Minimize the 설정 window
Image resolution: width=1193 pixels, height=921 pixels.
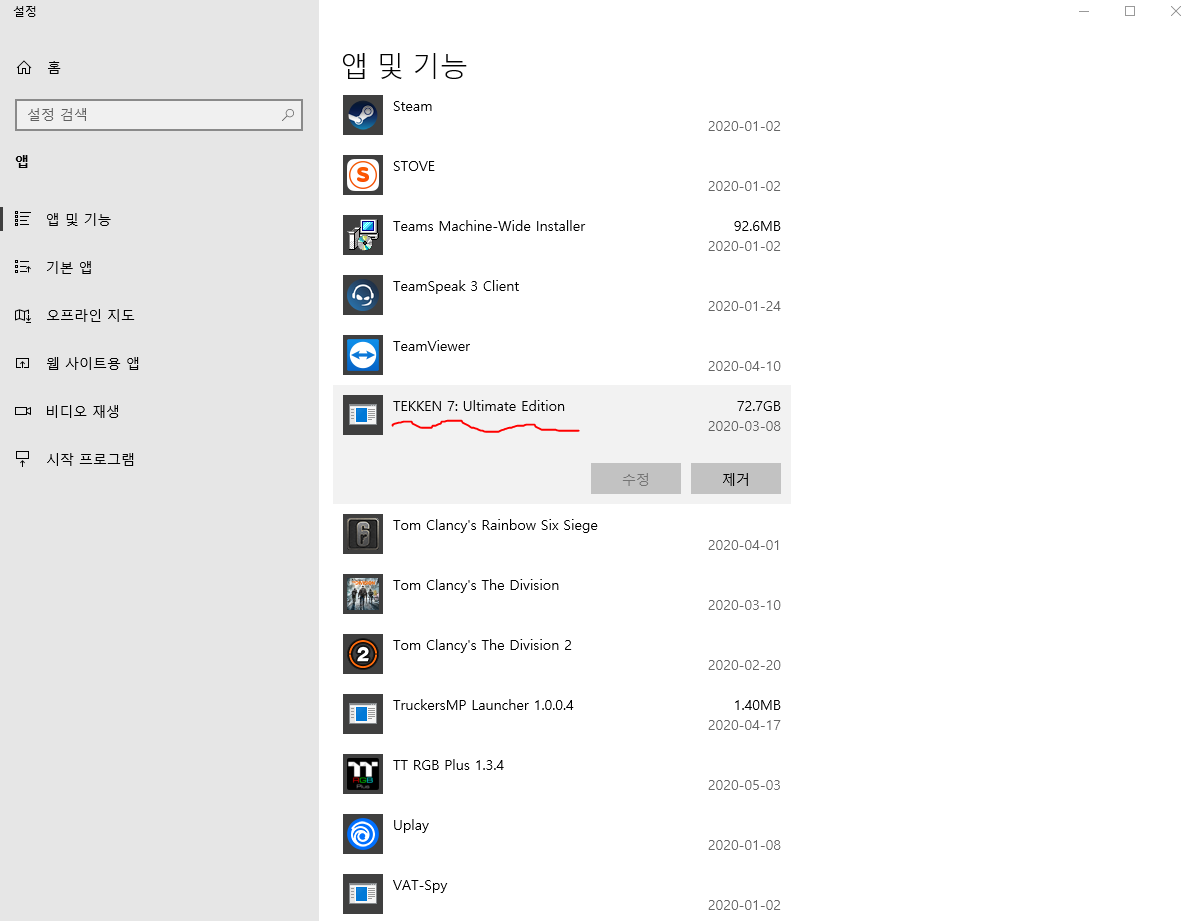[x=1084, y=11]
